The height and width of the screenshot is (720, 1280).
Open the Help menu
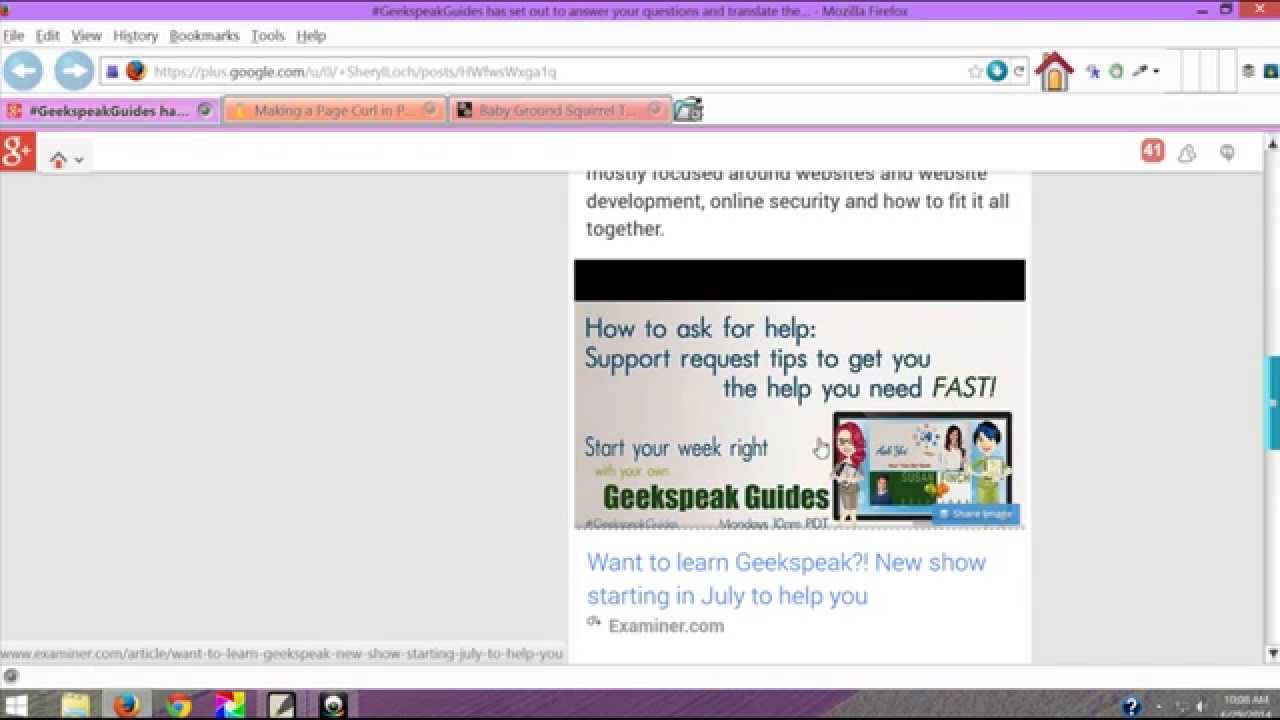click(x=311, y=35)
